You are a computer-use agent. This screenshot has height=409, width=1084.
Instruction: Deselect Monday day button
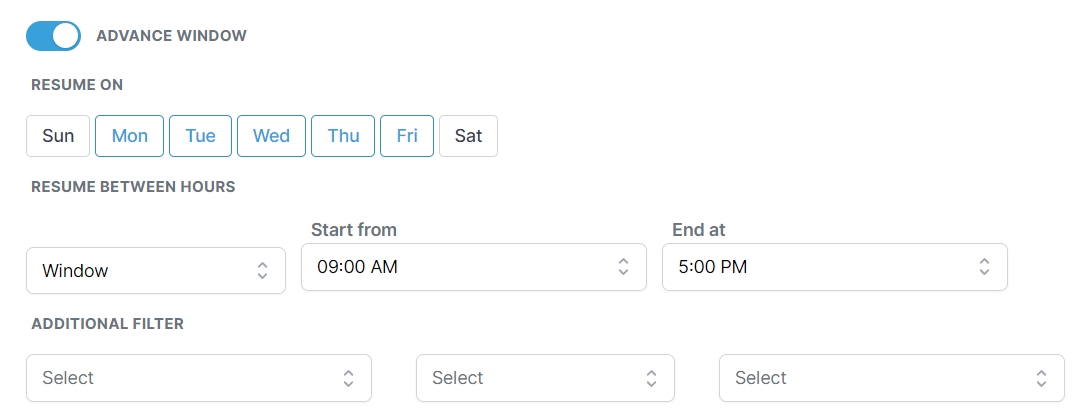click(x=130, y=136)
